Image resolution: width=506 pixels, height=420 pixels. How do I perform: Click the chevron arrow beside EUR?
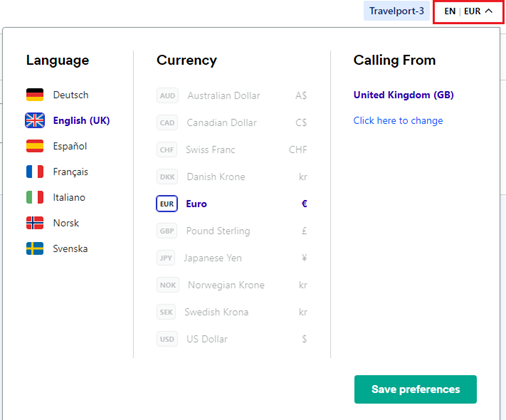coord(489,11)
